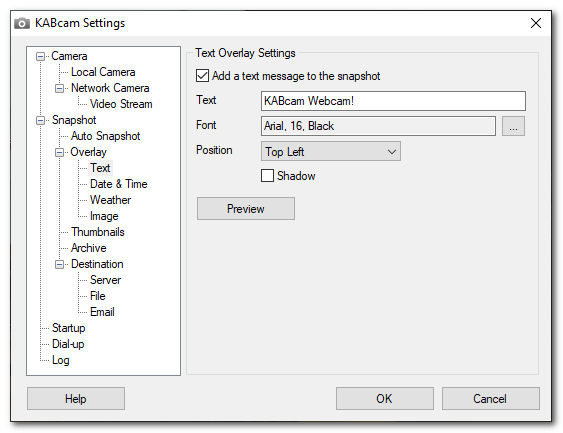The height and width of the screenshot is (433, 563).
Task: Enable the Shadow checkbox
Action: 267,176
